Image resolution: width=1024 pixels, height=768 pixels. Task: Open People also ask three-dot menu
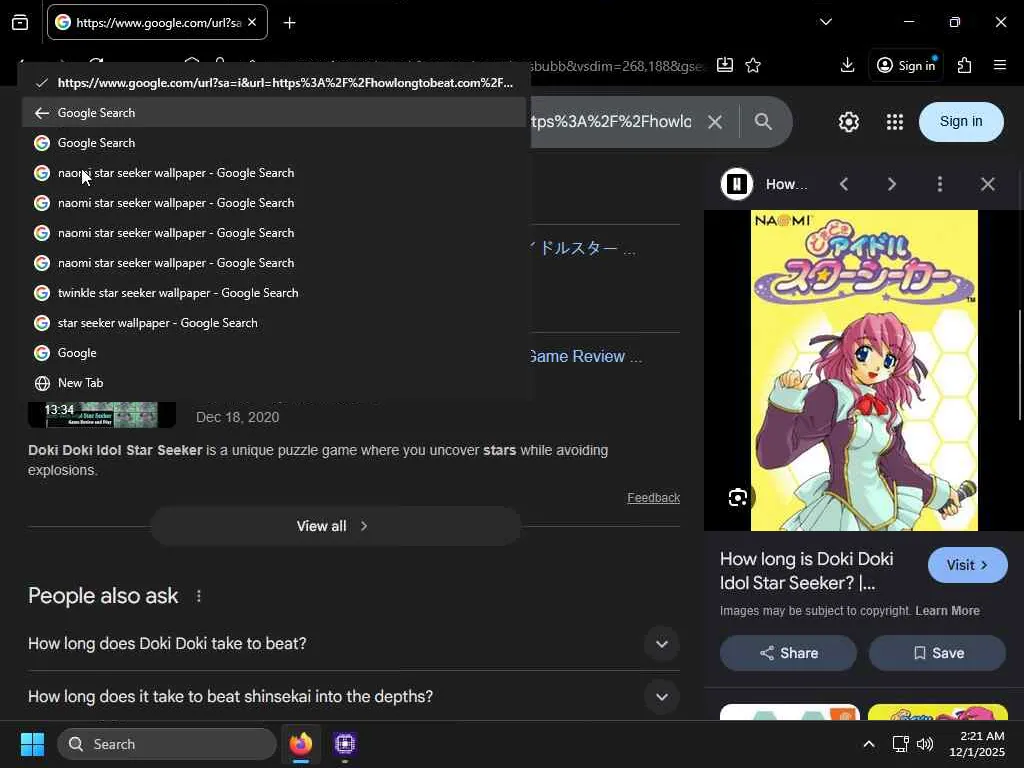pyautogui.click(x=199, y=596)
